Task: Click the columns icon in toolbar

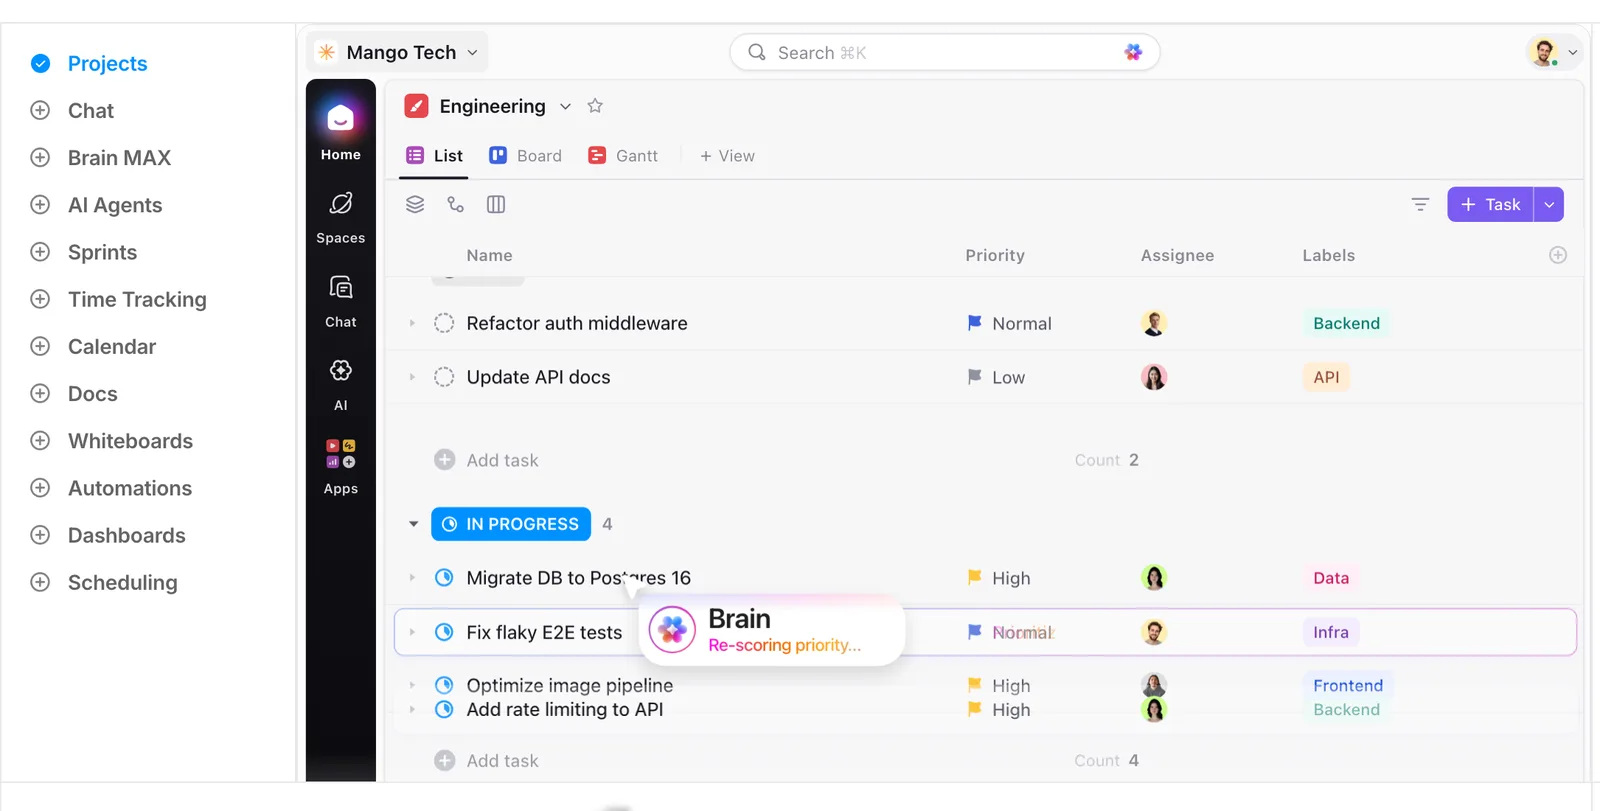Action: pyautogui.click(x=496, y=204)
